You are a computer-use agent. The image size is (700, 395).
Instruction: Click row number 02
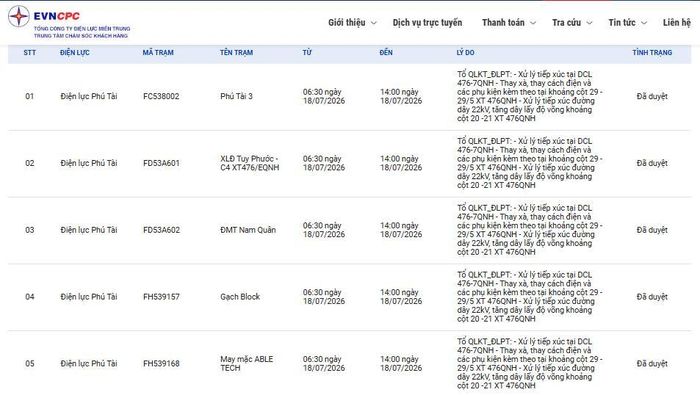point(29,163)
